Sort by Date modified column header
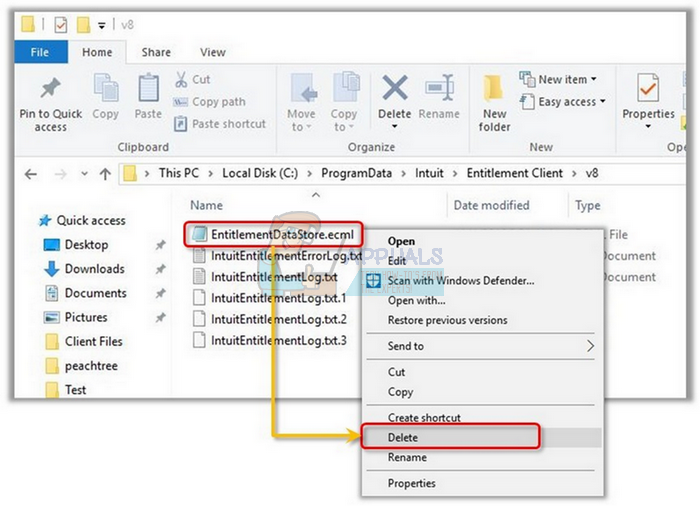Screen dimensions: 700x506 [492, 205]
